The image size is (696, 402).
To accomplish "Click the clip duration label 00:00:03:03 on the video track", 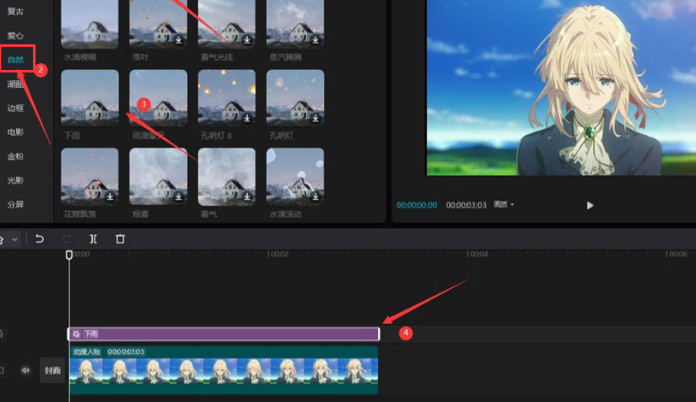I will [x=126, y=352].
